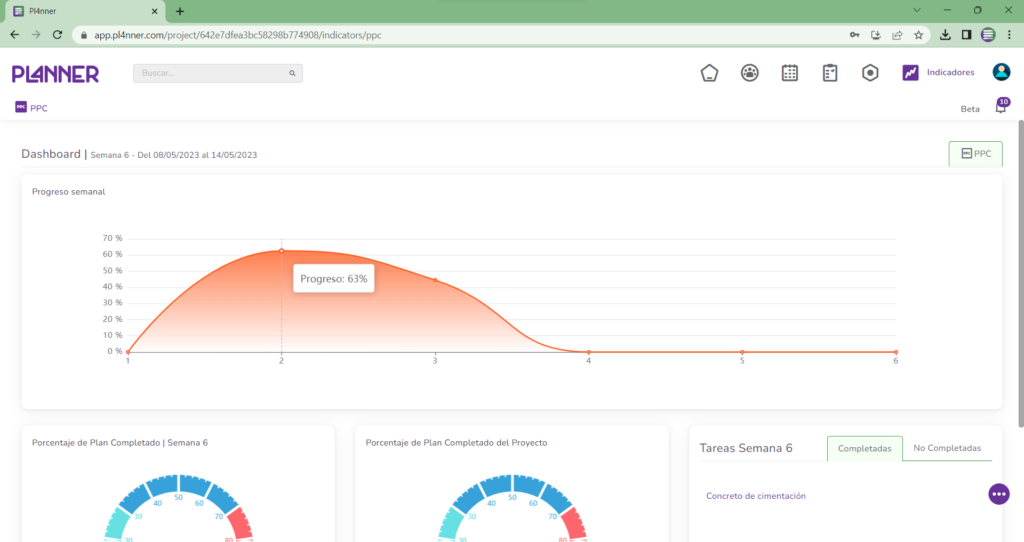
Task: Bookmark this page with star icon
Action: tap(918, 34)
